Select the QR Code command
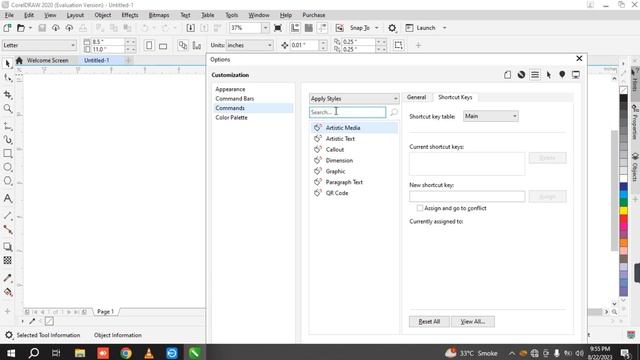 pos(337,193)
